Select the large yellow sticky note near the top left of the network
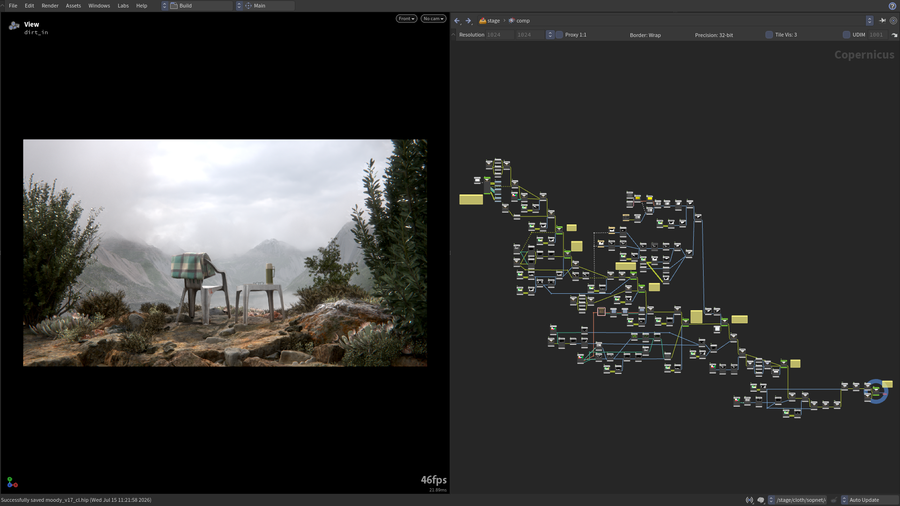900x506 pixels. (x=471, y=199)
